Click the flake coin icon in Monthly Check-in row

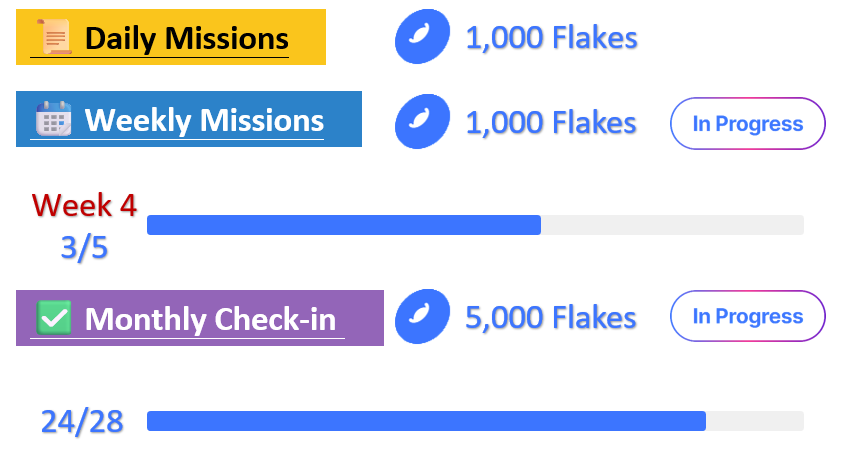coord(422,317)
